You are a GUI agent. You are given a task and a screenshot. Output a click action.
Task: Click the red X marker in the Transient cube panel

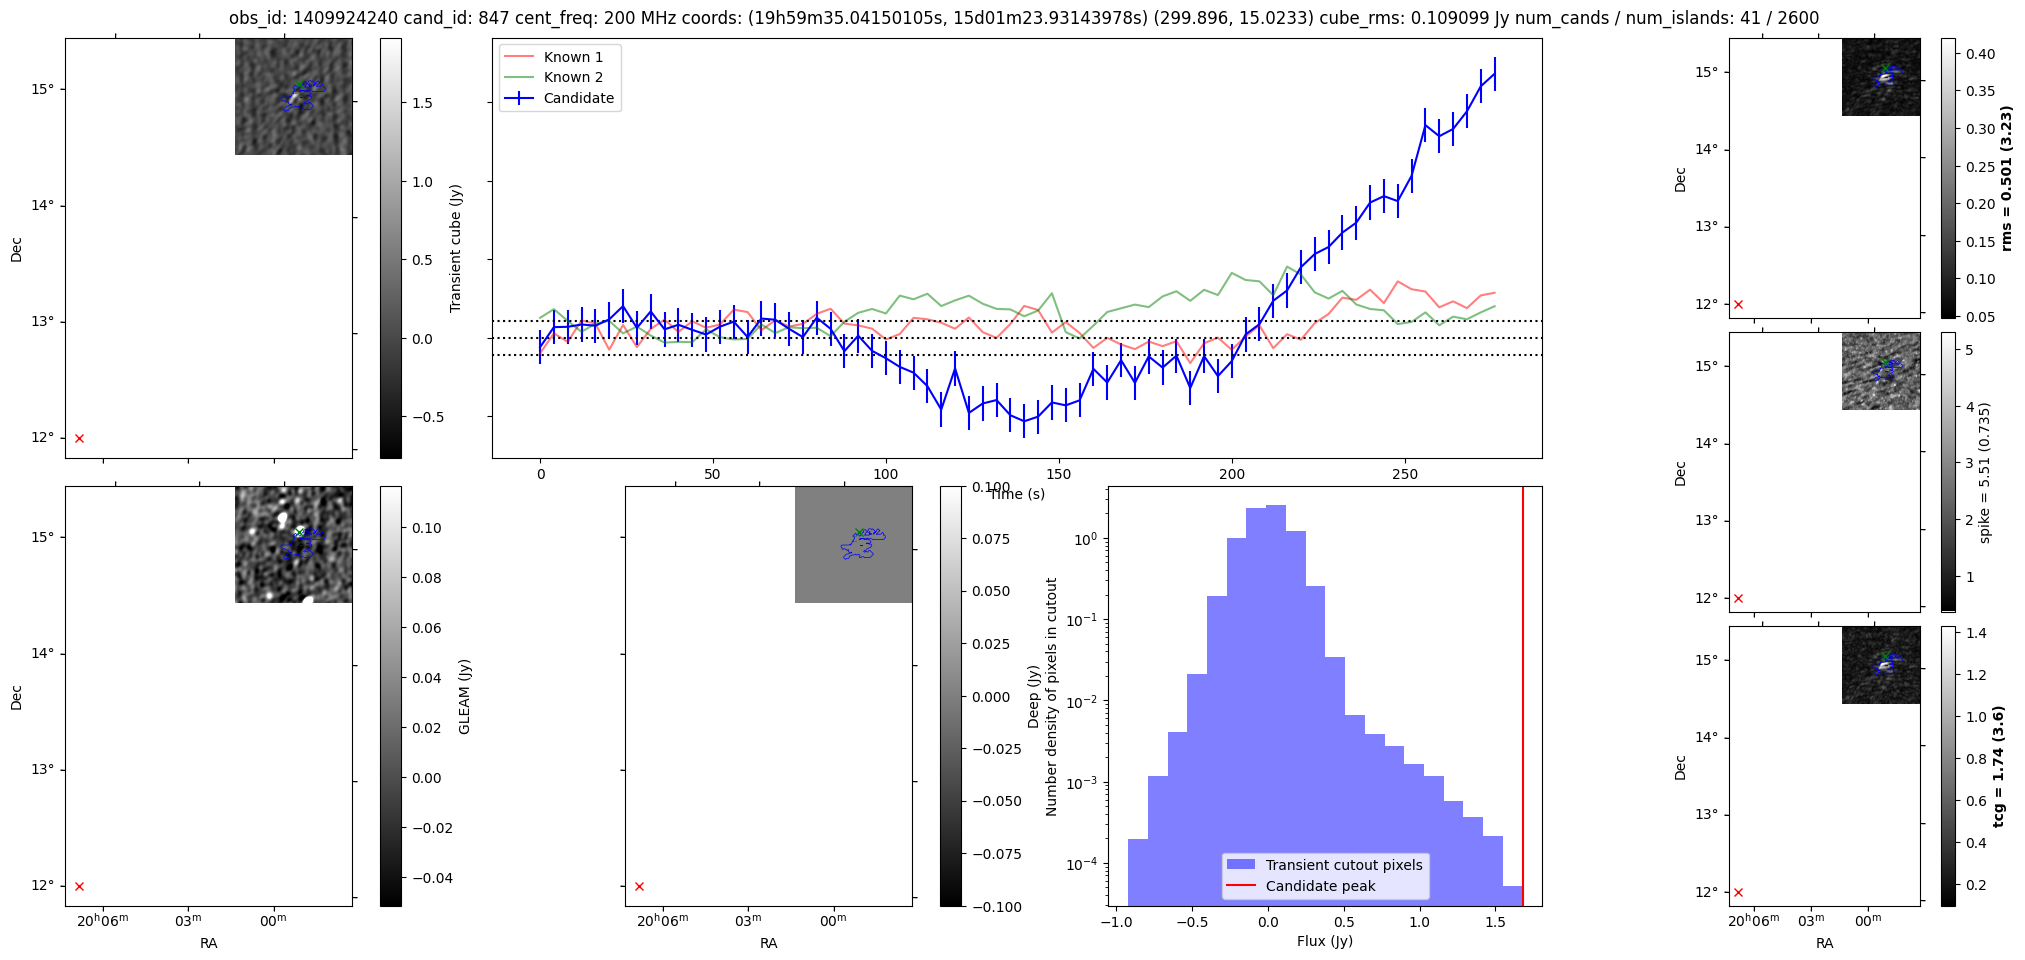click(x=79, y=438)
